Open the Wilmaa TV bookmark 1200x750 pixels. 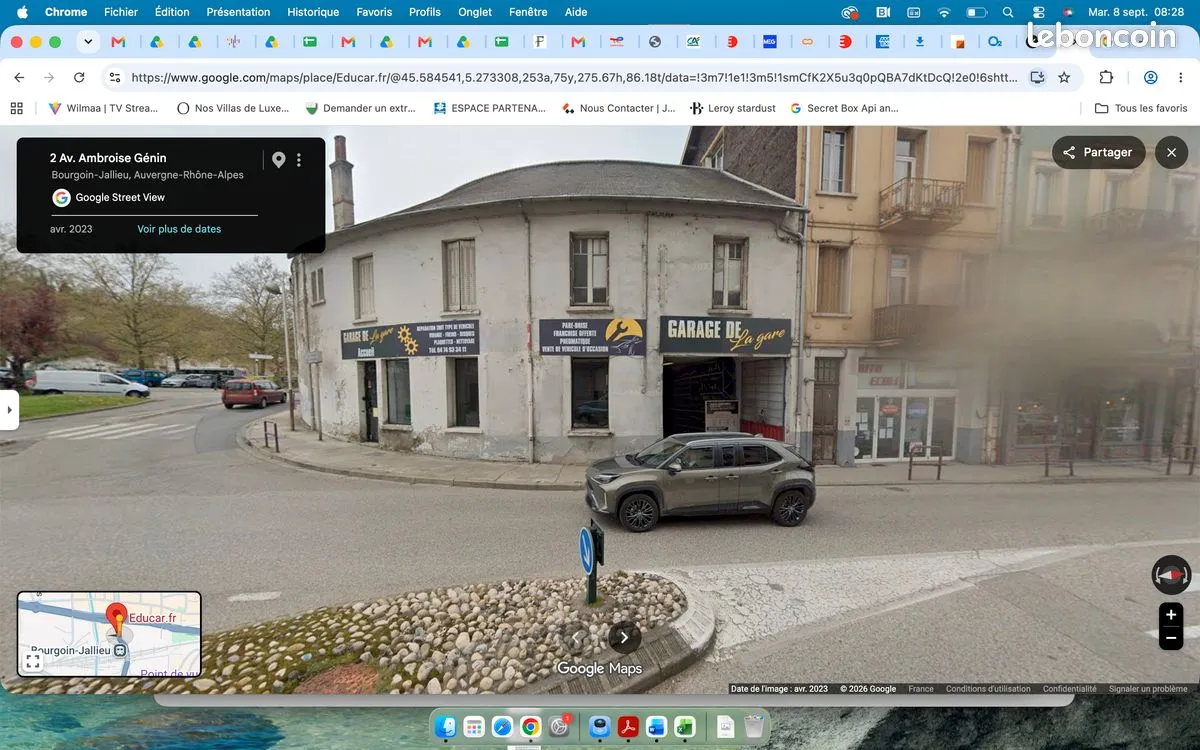103,108
